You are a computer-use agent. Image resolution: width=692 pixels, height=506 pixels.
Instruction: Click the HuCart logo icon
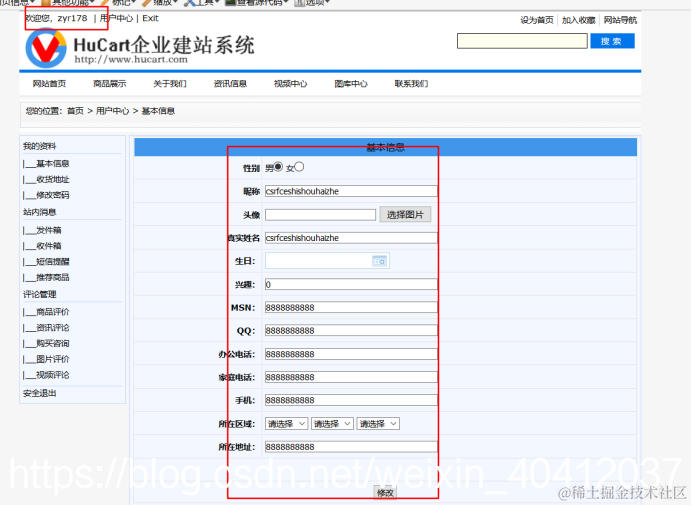point(46,48)
